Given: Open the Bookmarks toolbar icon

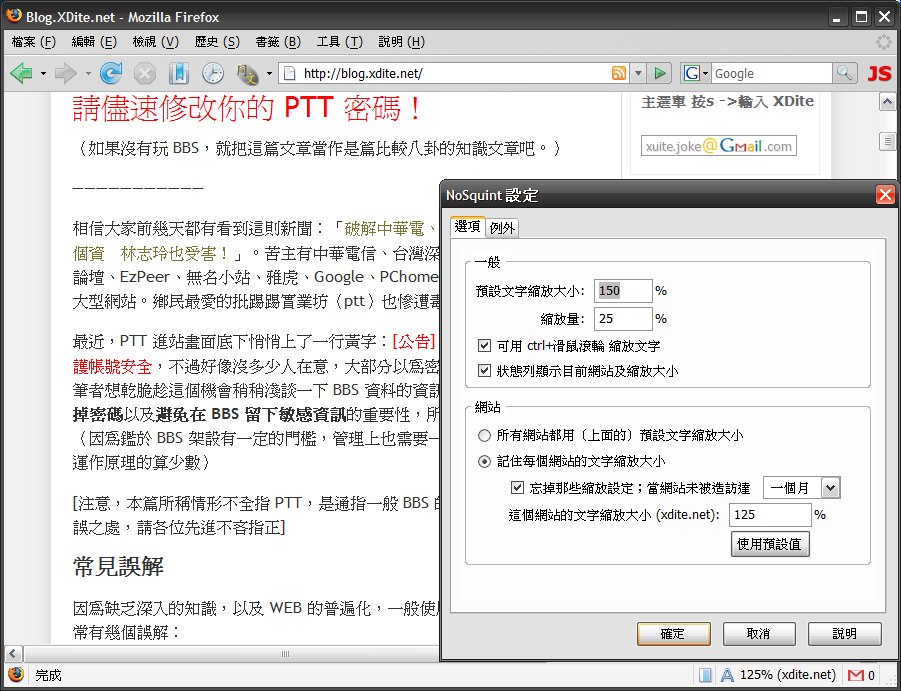Looking at the screenshot, I should [178, 73].
